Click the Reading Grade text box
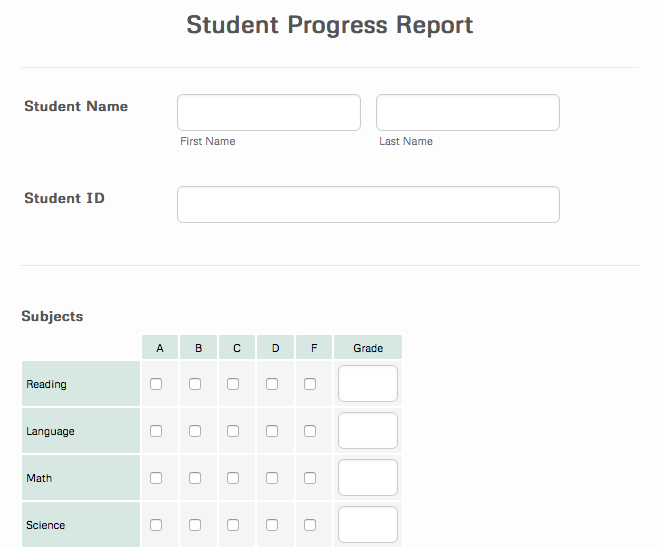Viewport: 662px width, 549px height. tap(368, 384)
